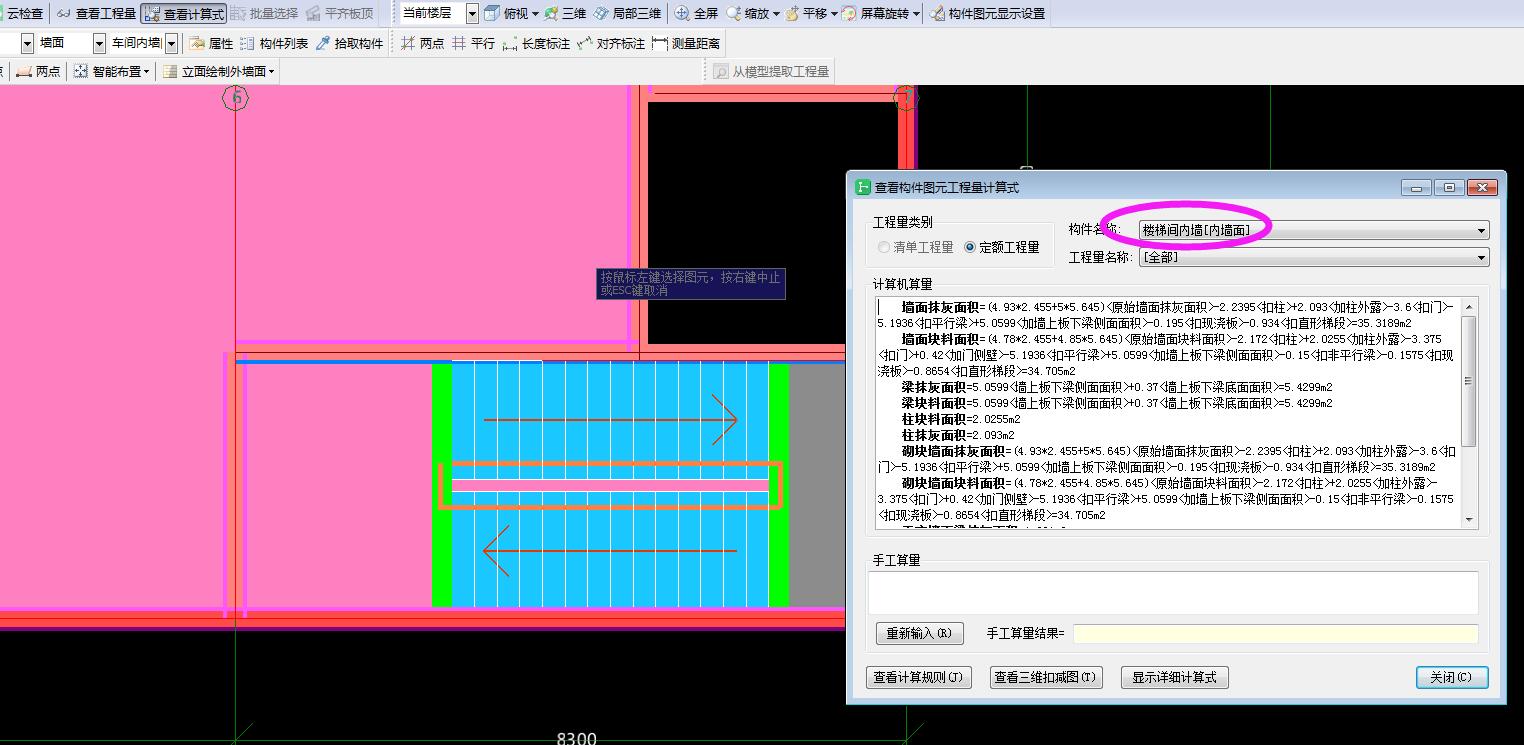Viewport: 1524px width, 745px height.
Task: Open 智能布置 smart layout tool
Action: [111, 71]
